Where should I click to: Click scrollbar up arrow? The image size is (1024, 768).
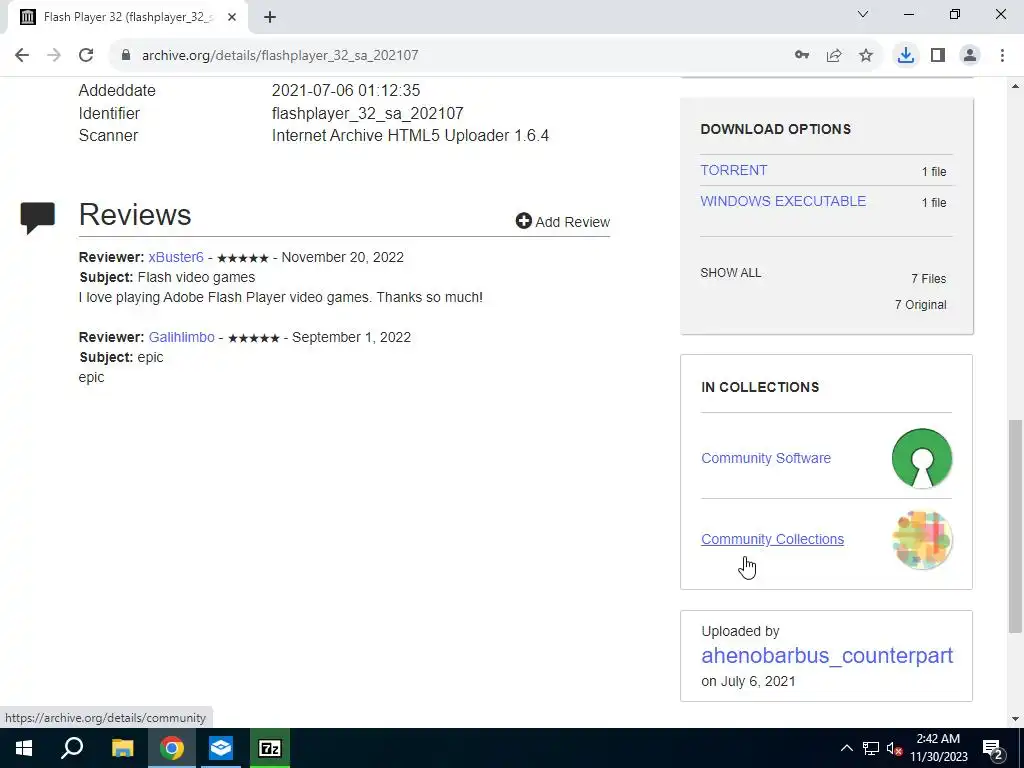point(1015,86)
